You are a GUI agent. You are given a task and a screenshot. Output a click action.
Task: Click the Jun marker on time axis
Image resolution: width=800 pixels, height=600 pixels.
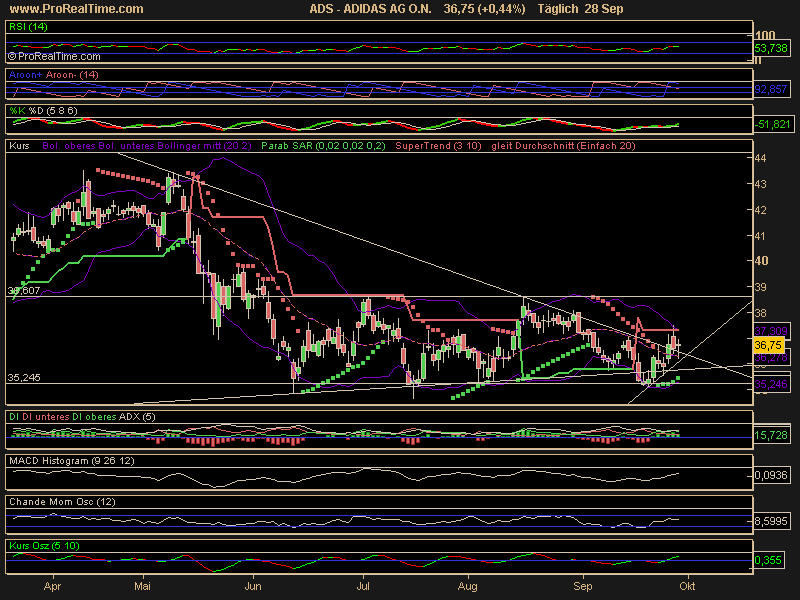tap(253, 586)
